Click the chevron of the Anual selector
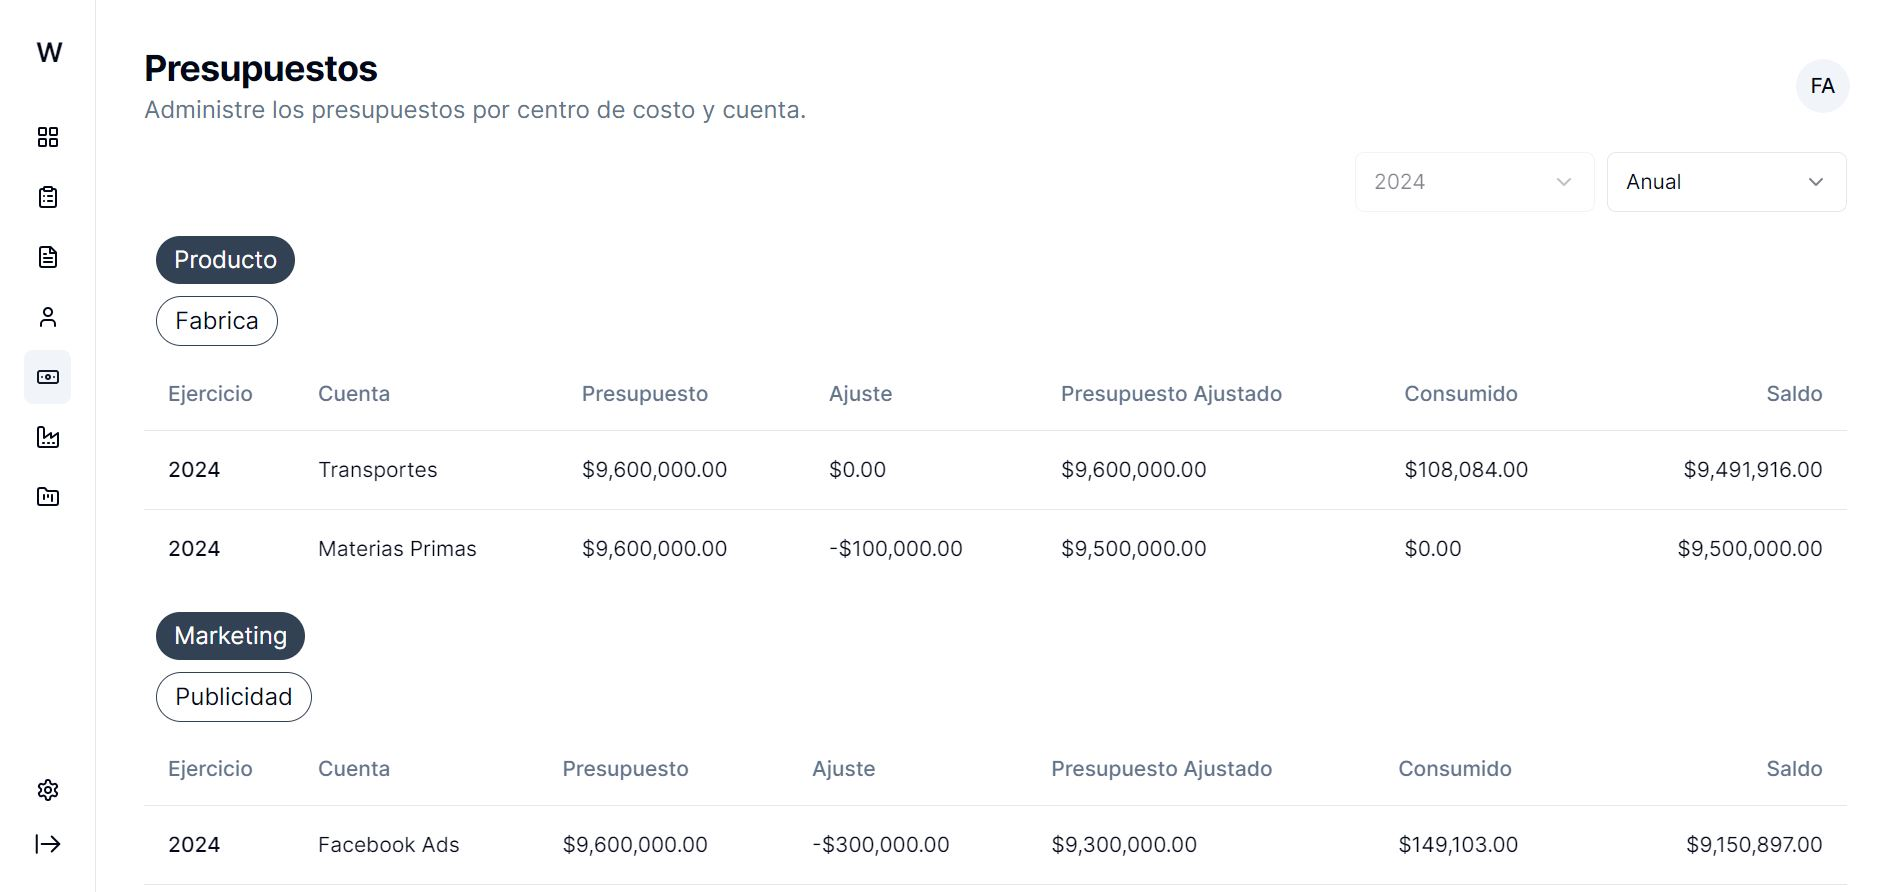Screen dimensions: 1888x892 click(x=1816, y=182)
